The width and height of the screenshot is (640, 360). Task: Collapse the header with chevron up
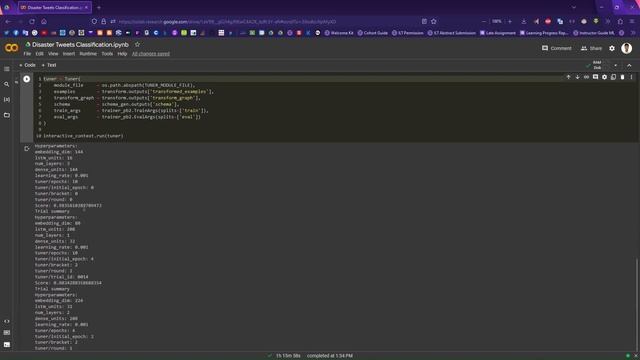[x=629, y=65]
